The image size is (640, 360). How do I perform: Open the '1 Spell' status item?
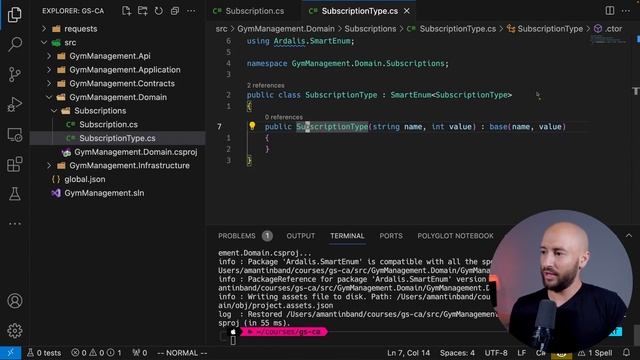click(595, 353)
